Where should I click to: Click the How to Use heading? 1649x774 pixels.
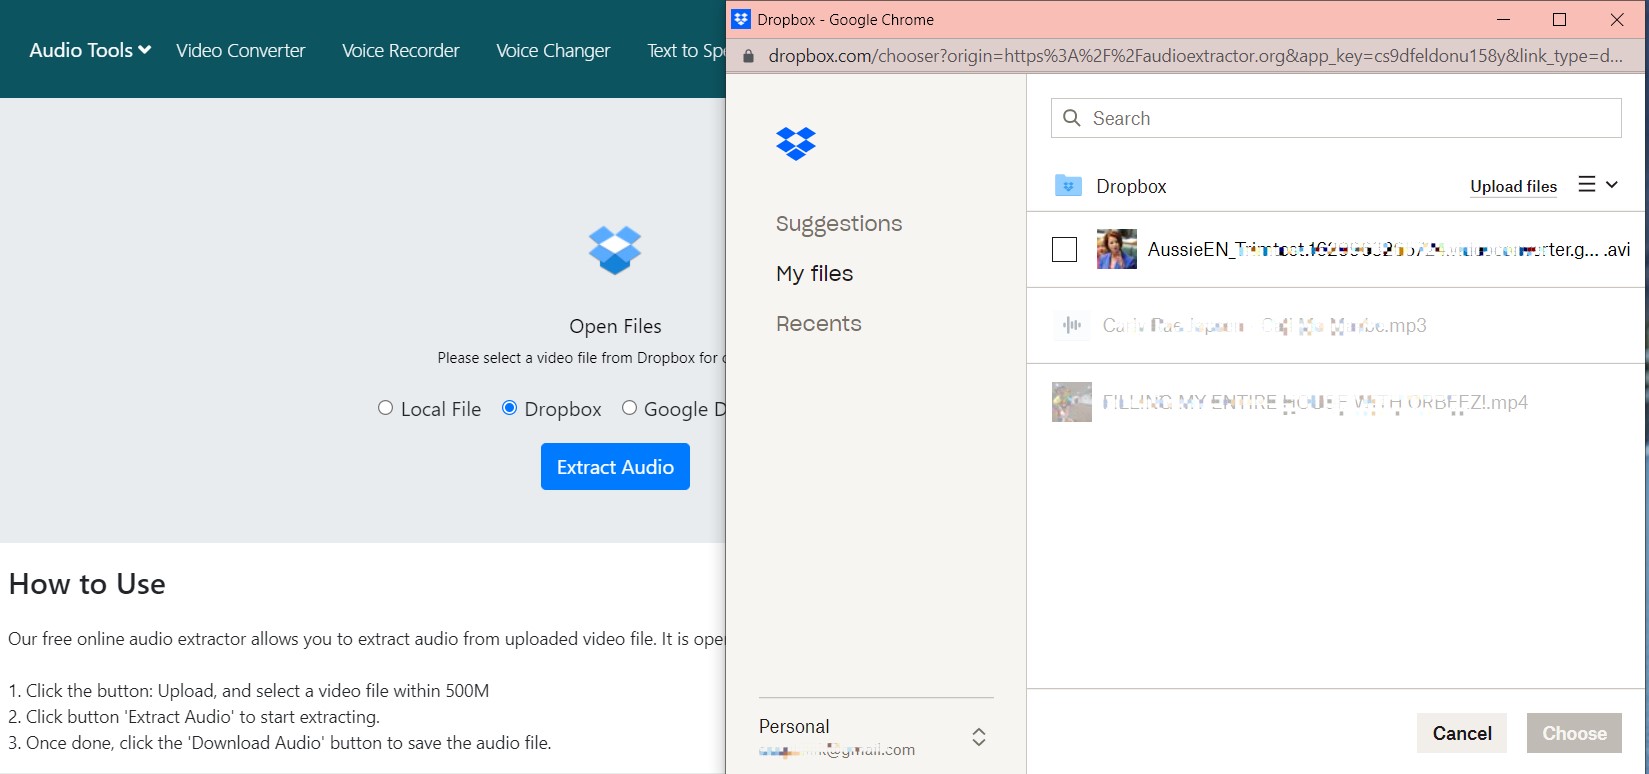pyautogui.click(x=87, y=584)
